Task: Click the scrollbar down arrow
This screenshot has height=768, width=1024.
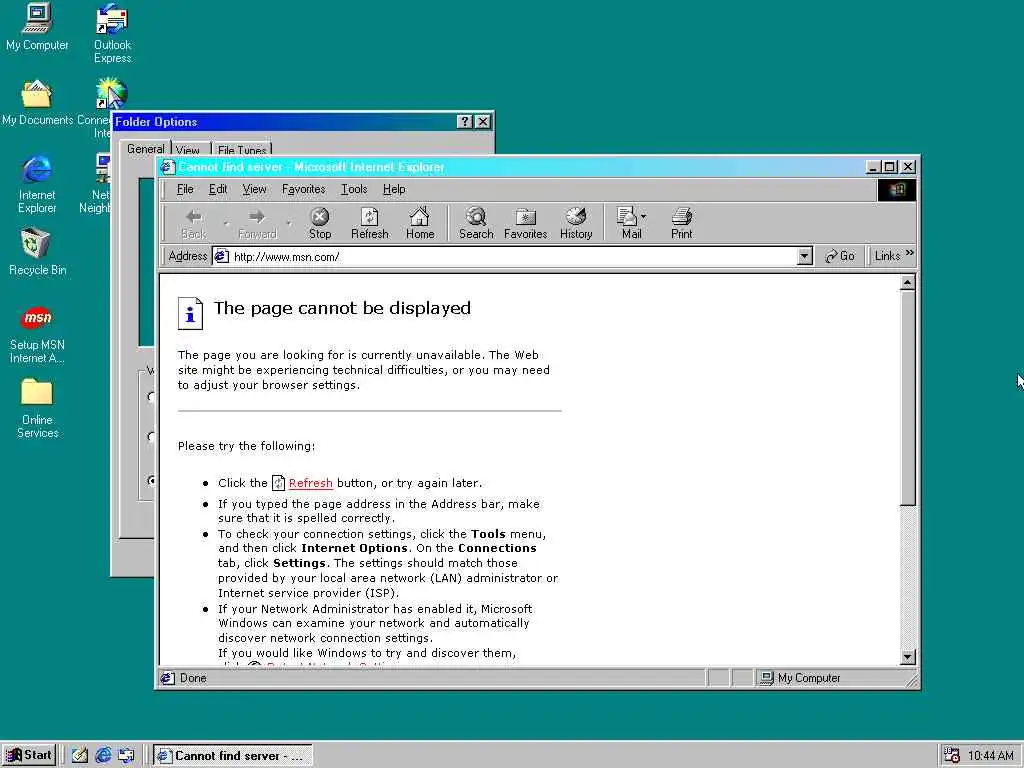Action: coord(907,657)
